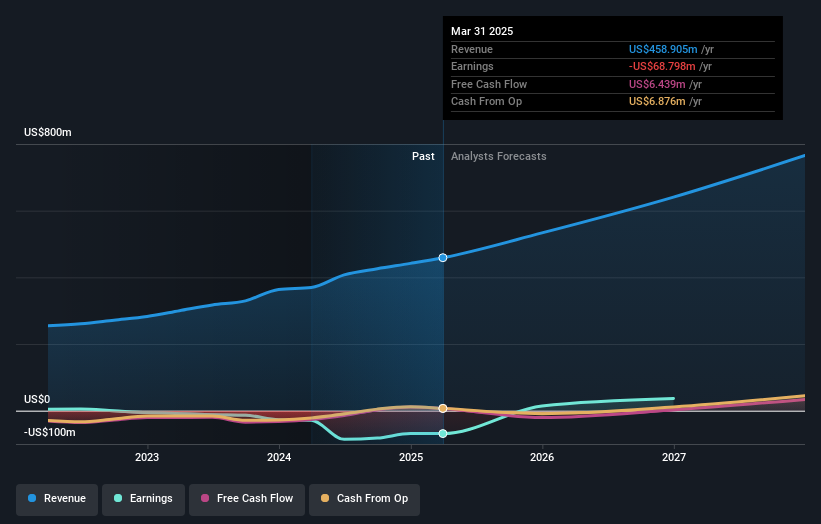Click the Free Cash Flow label in tooltip
The width and height of the screenshot is (821, 524).
pyautogui.click(x=489, y=84)
